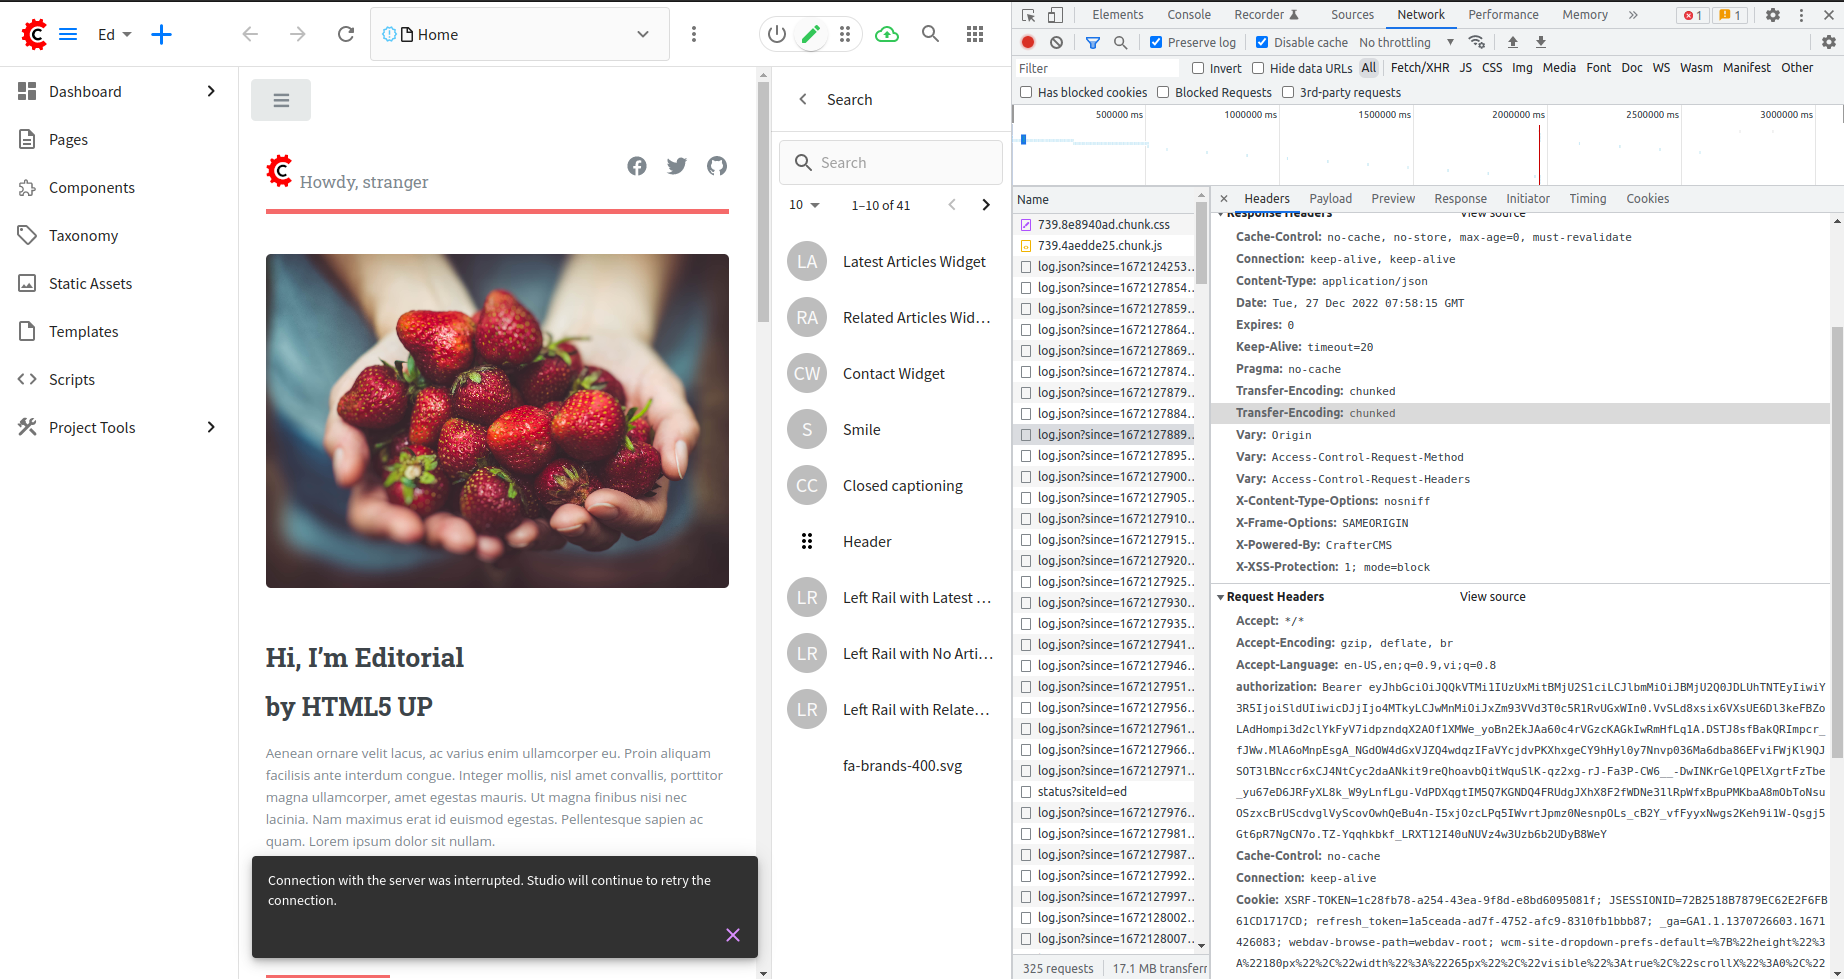The height and width of the screenshot is (979, 1844).
Task: Switch to the Console tab in DevTools
Action: [1188, 14]
